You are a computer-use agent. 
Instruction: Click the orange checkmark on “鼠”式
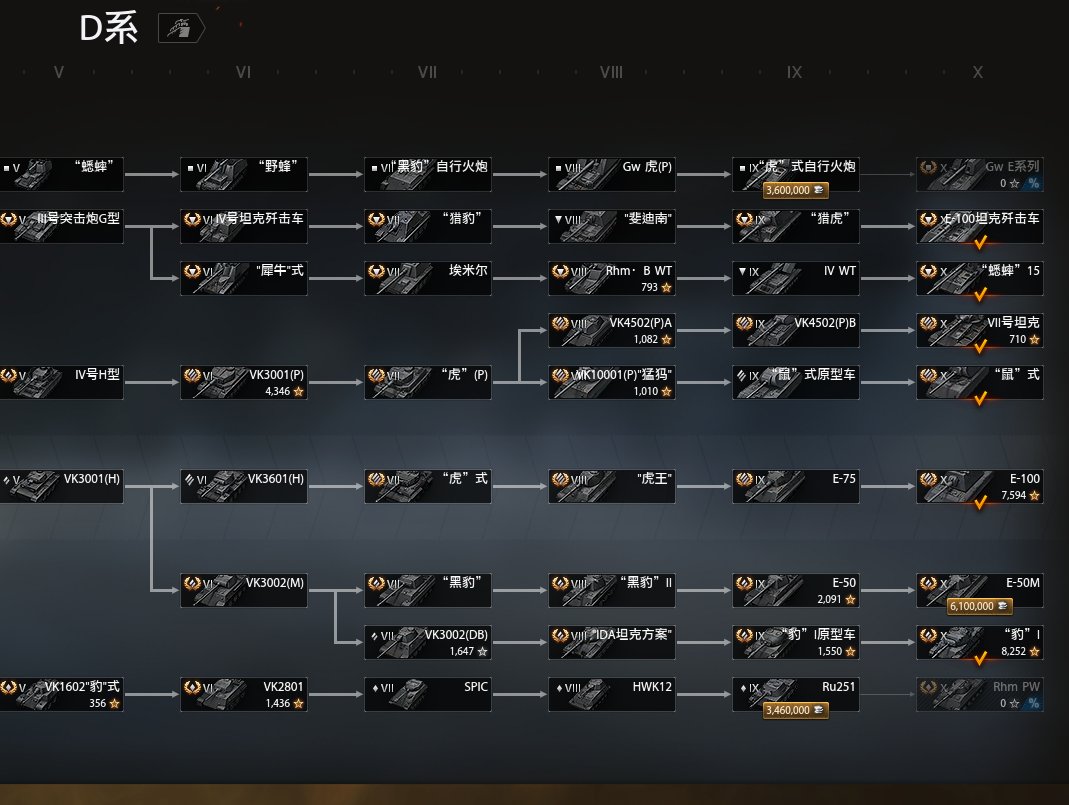(x=980, y=398)
